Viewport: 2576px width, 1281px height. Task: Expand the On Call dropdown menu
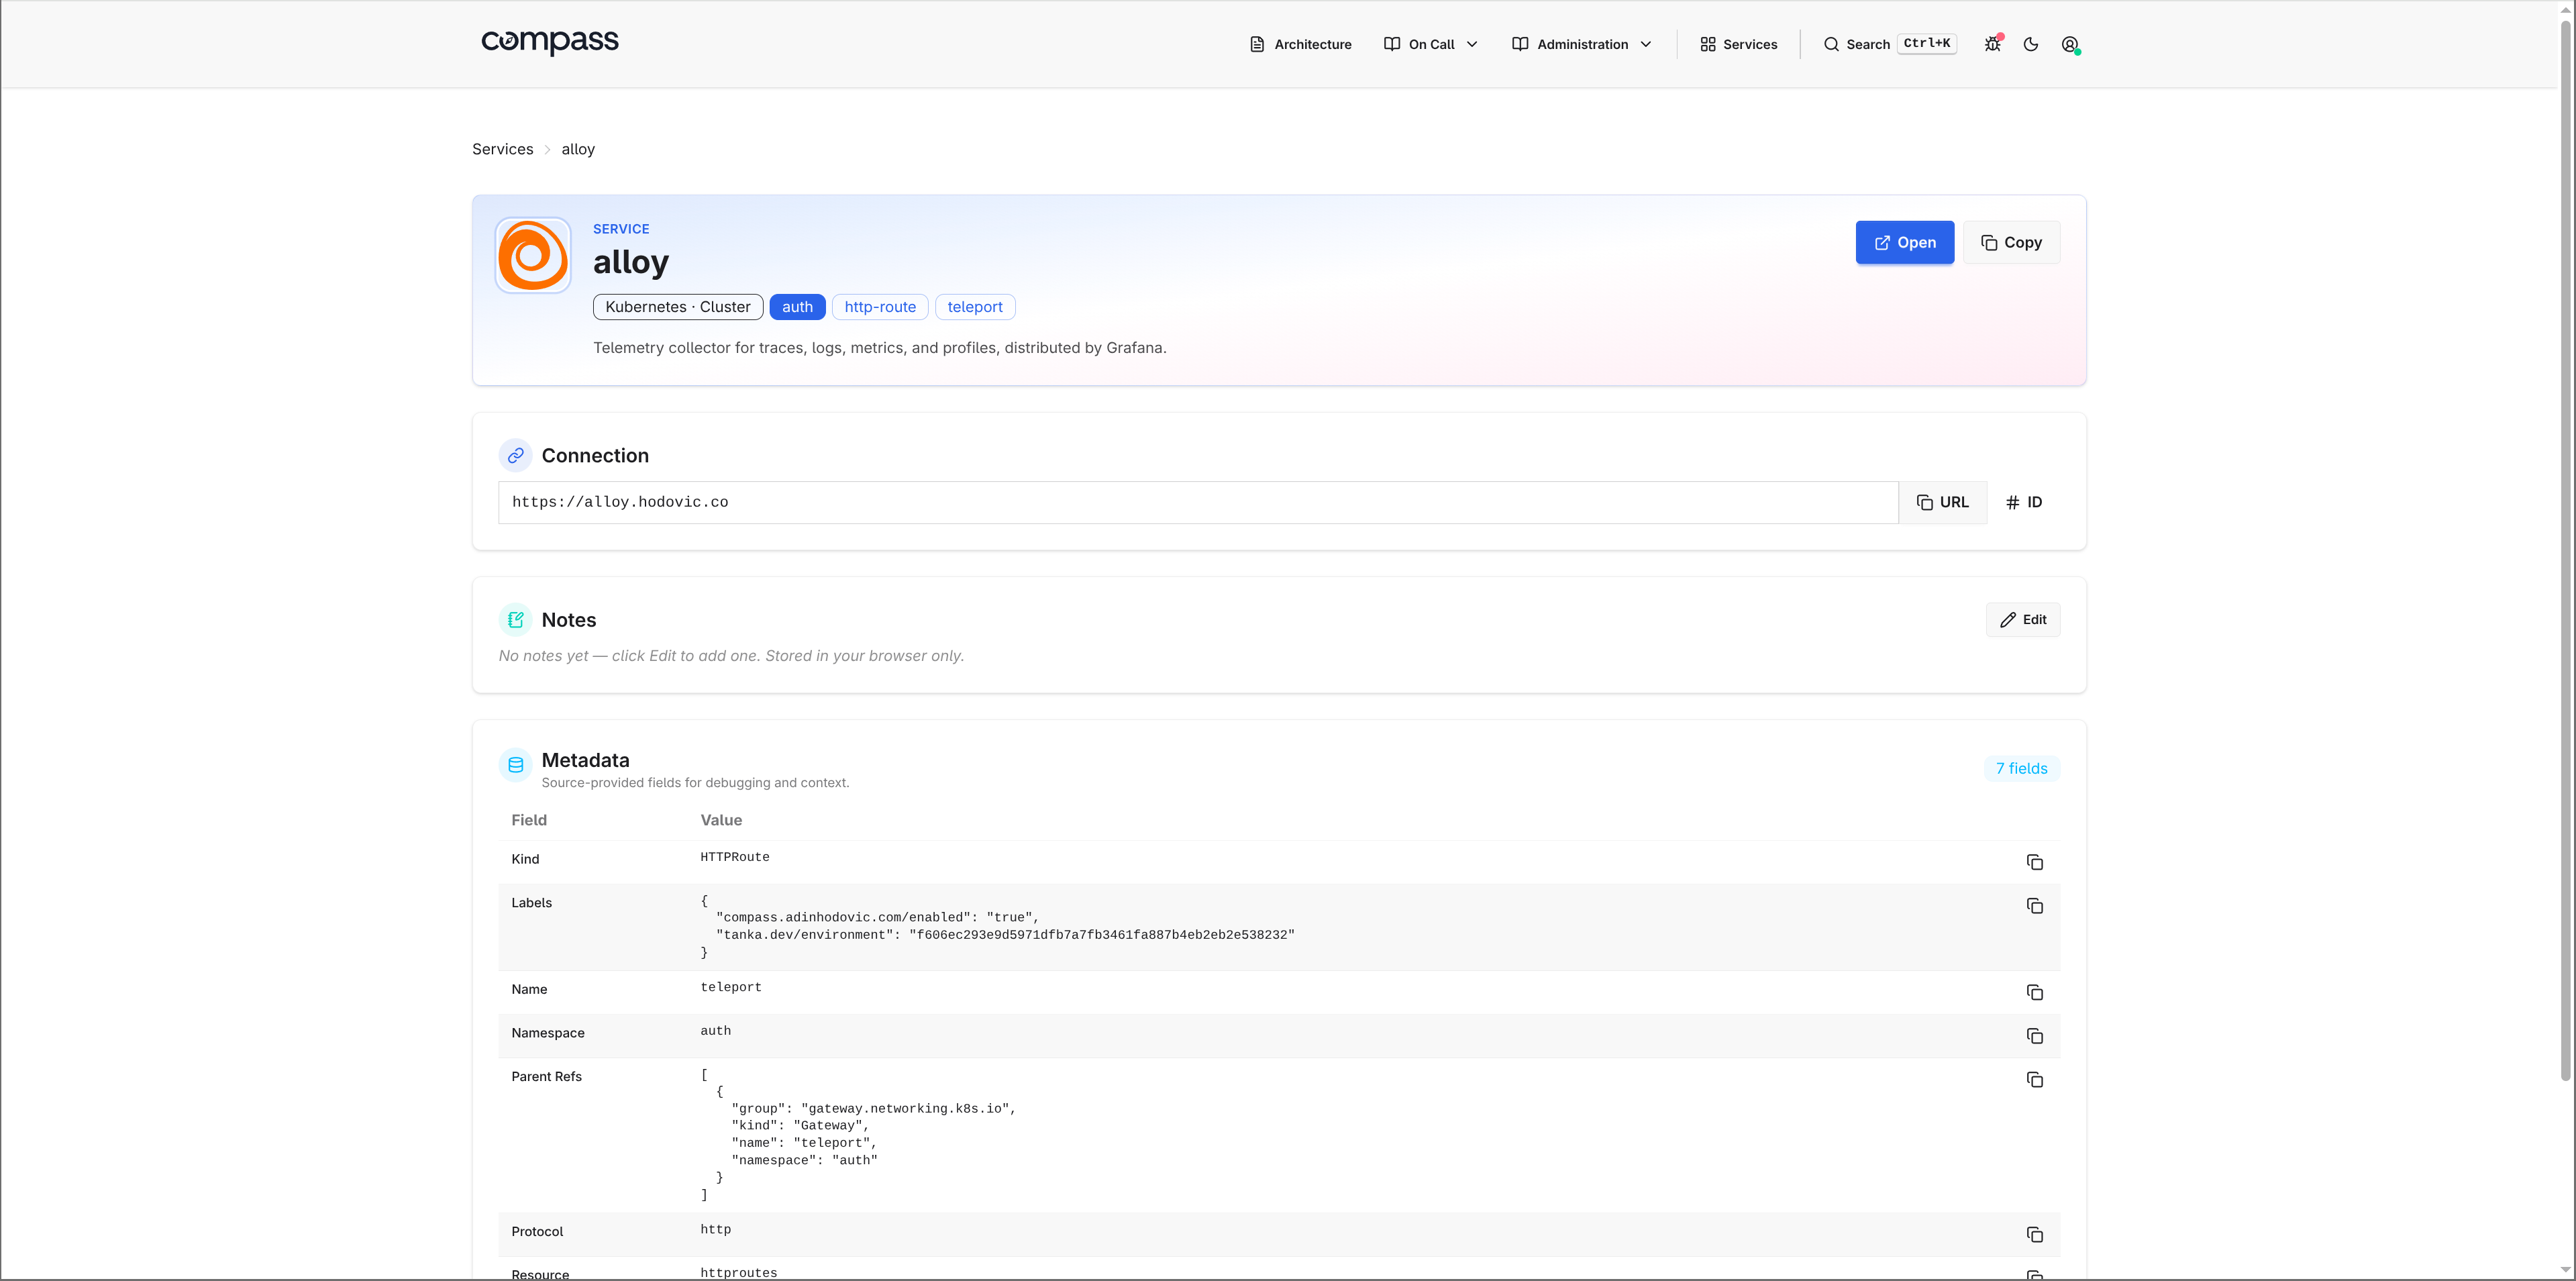pyautogui.click(x=1431, y=44)
